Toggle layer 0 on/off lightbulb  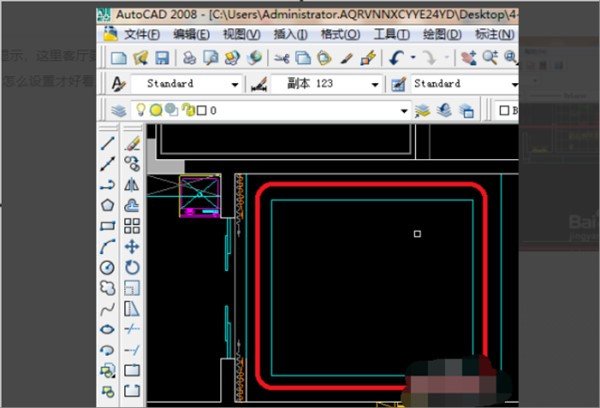coord(142,110)
